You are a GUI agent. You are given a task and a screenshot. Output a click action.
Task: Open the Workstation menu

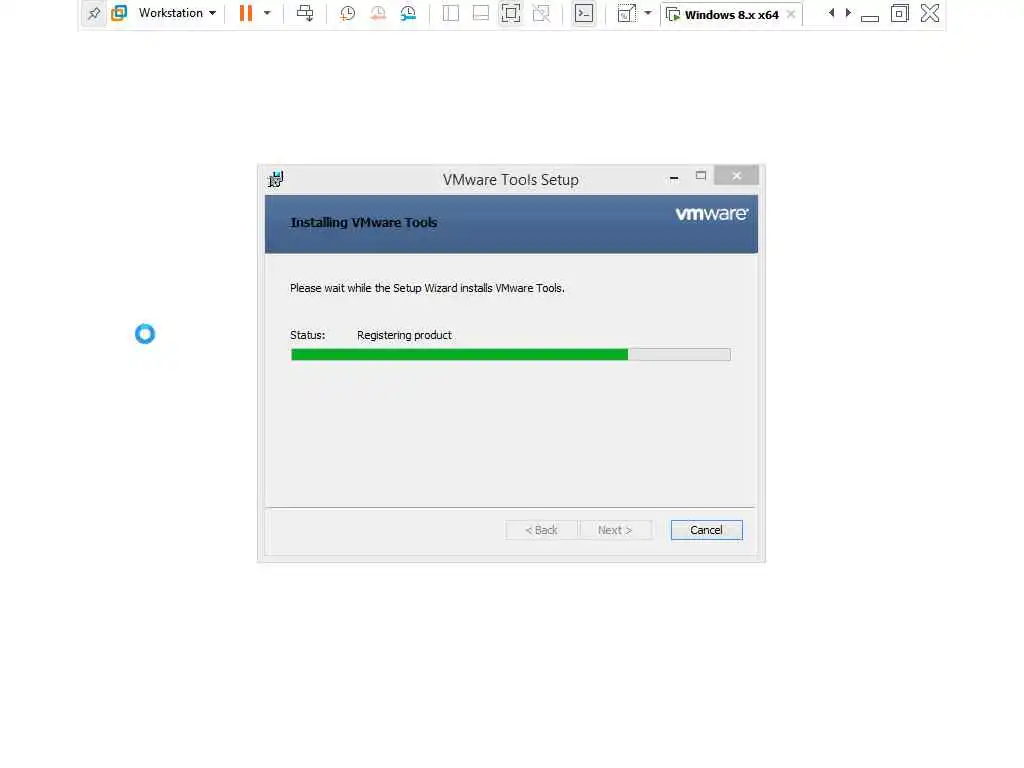point(177,13)
